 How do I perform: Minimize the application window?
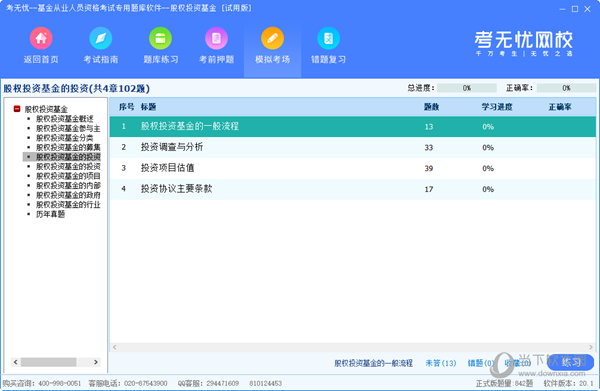pos(562,9)
